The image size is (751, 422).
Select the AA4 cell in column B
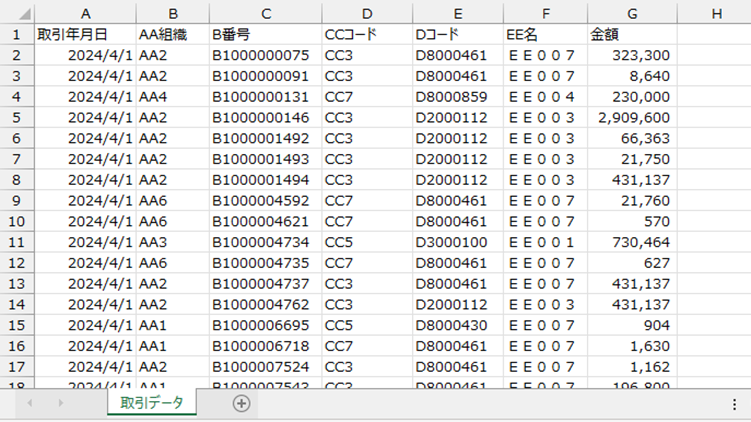point(172,97)
